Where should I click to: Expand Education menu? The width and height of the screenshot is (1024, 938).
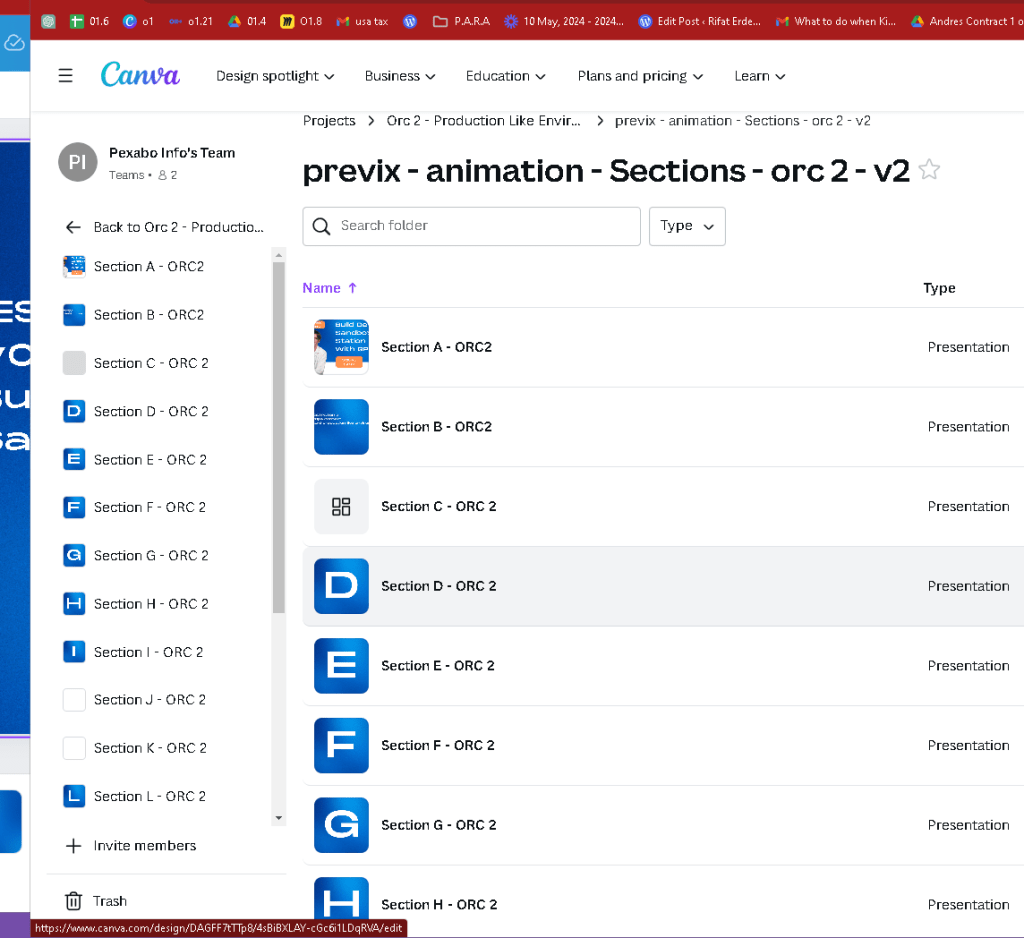pos(505,76)
